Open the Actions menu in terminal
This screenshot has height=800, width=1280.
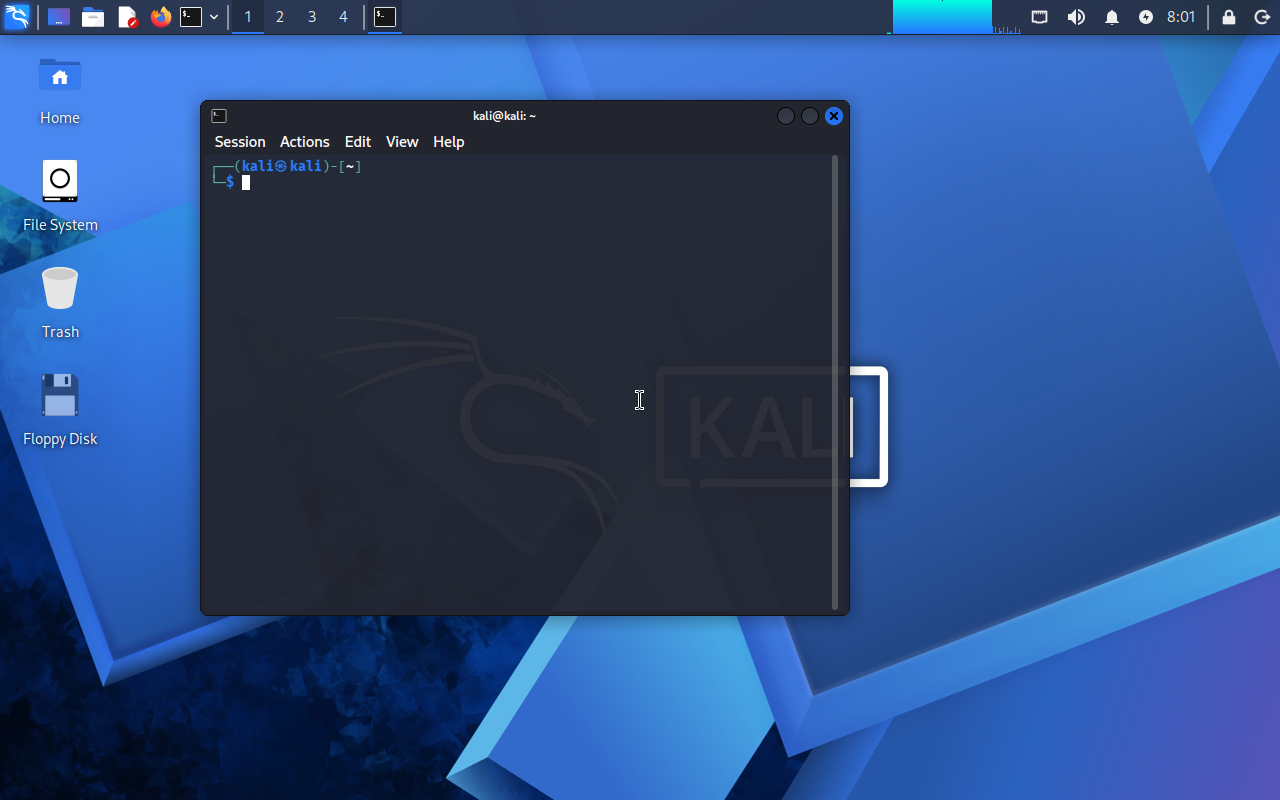[304, 142]
